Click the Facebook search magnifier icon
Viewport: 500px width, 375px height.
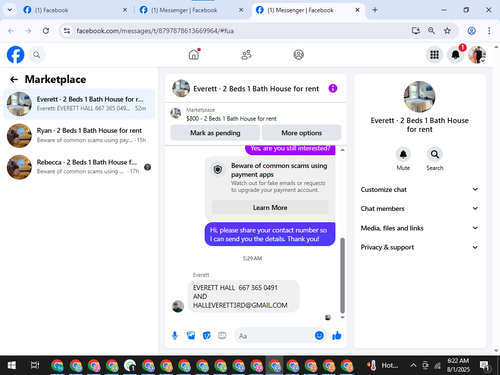pyautogui.click(x=37, y=55)
